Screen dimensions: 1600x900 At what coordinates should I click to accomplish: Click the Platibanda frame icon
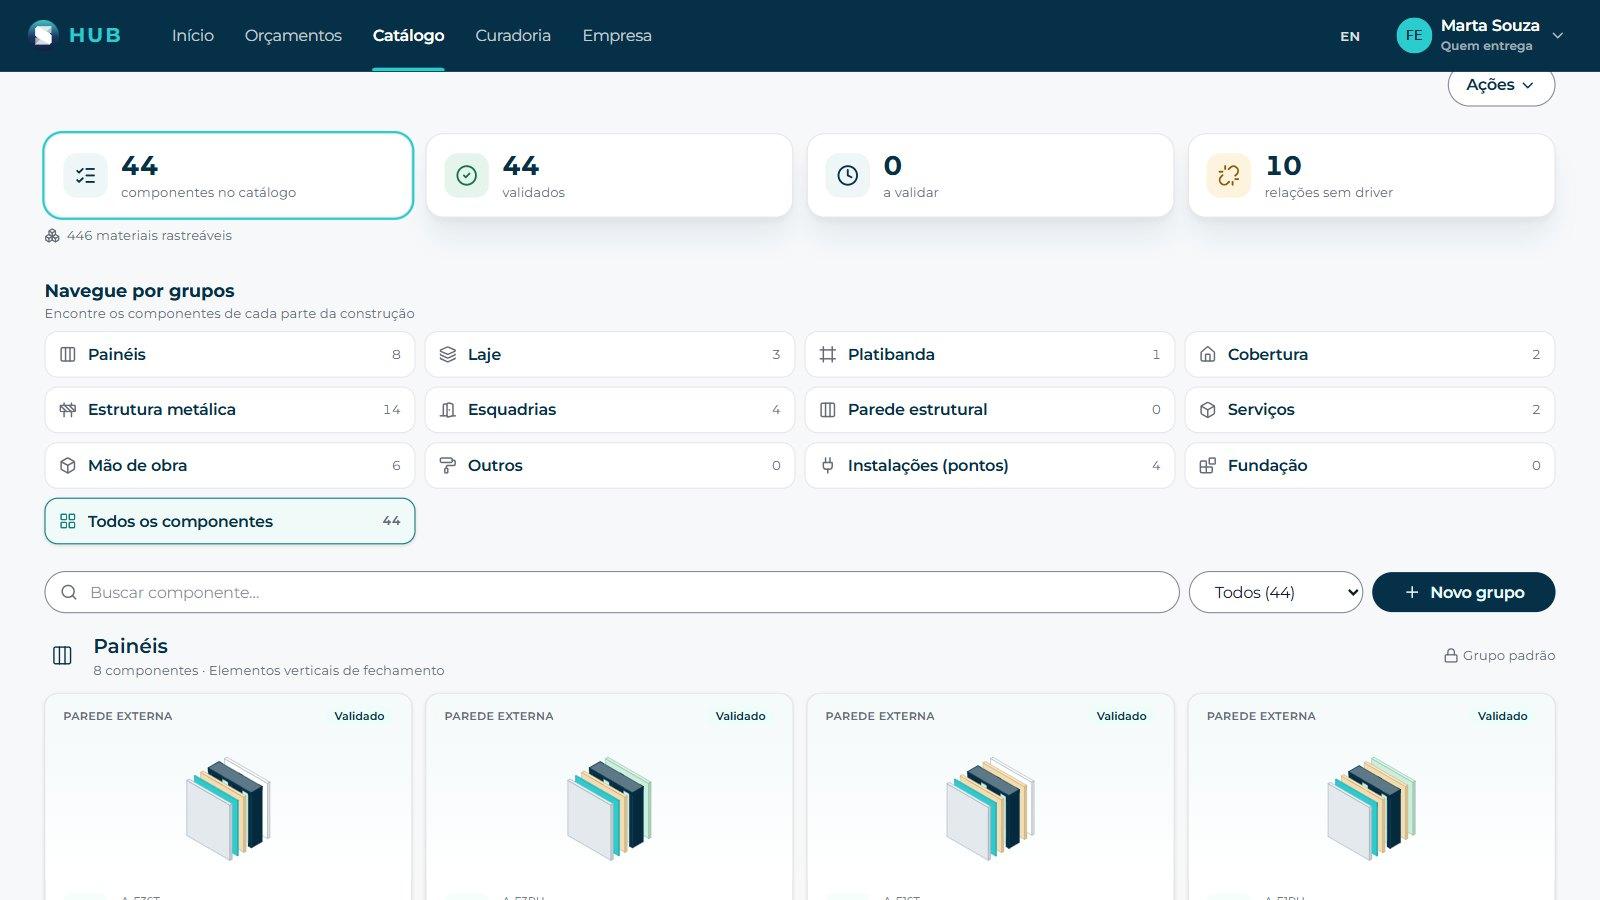click(828, 354)
